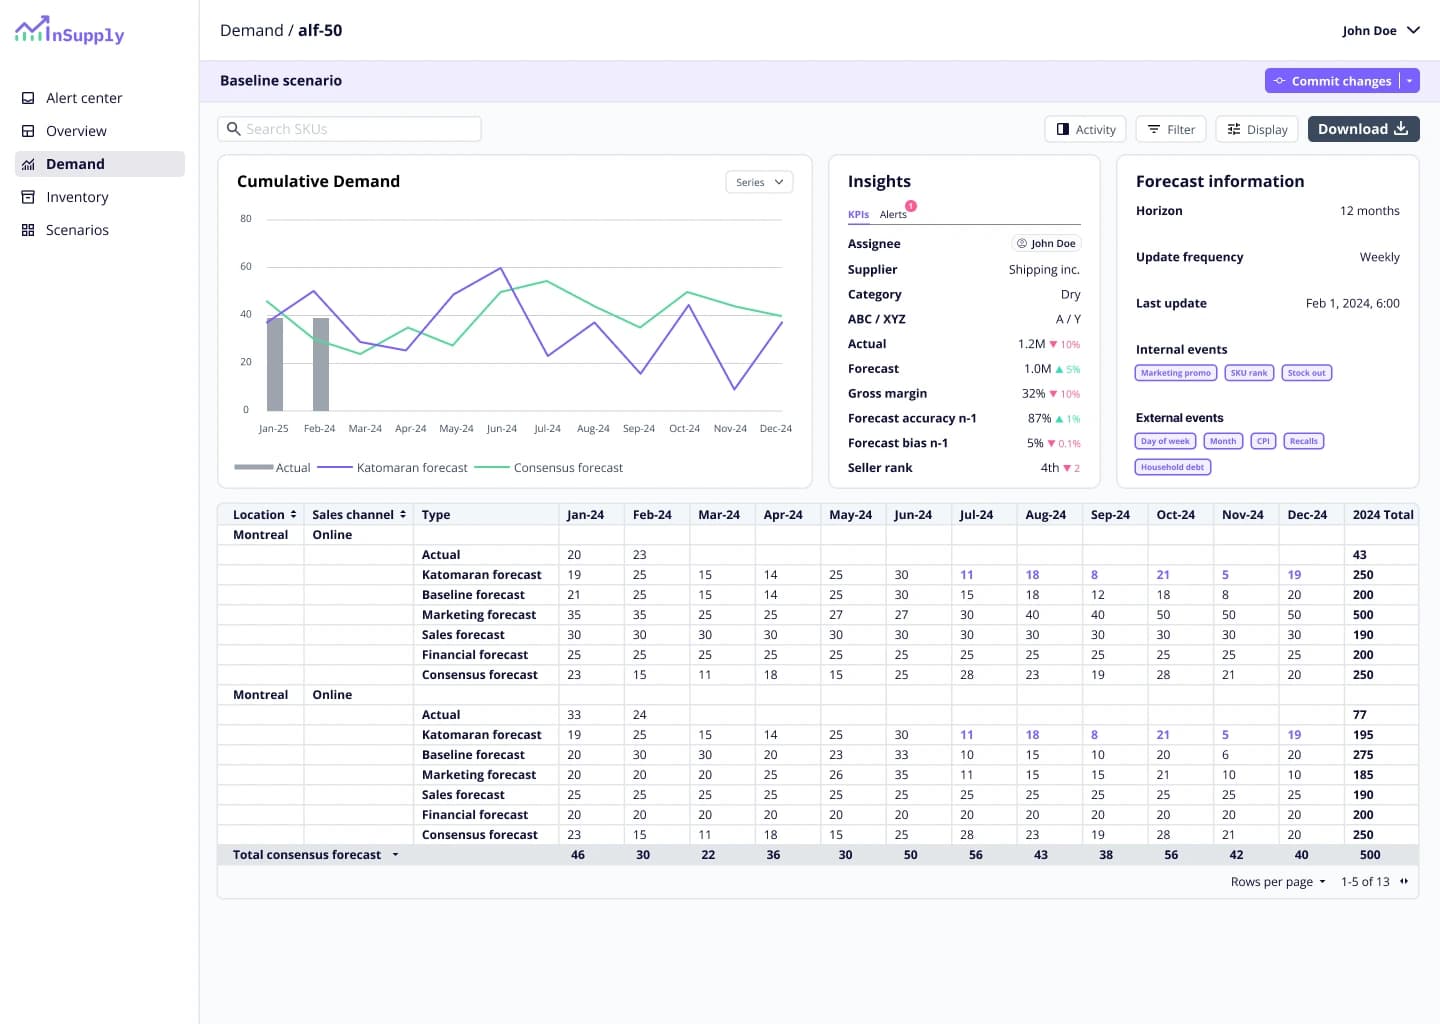
Task: Click the InSupply logo icon
Action: coord(31,30)
